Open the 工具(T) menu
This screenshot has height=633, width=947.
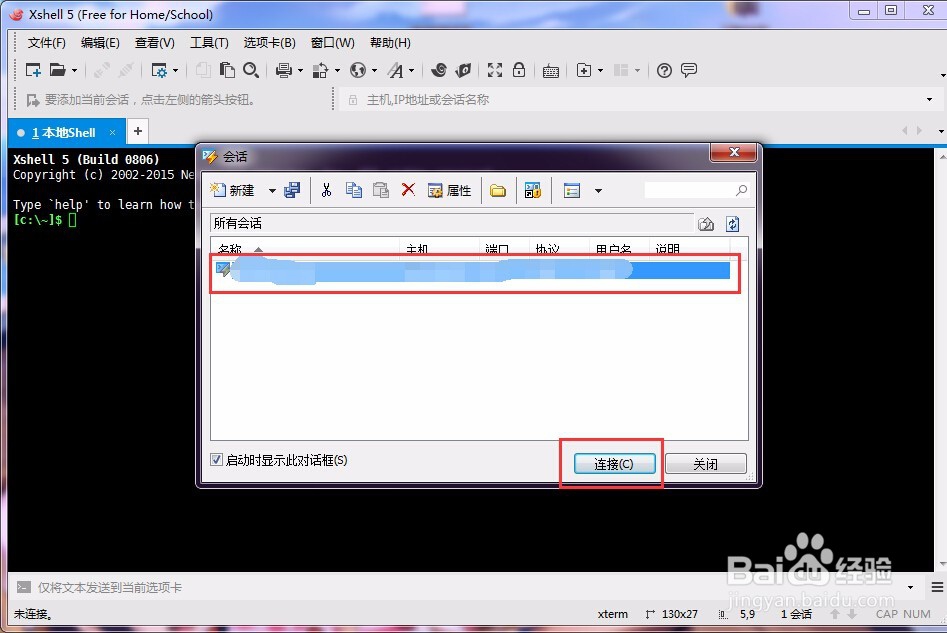(x=209, y=43)
